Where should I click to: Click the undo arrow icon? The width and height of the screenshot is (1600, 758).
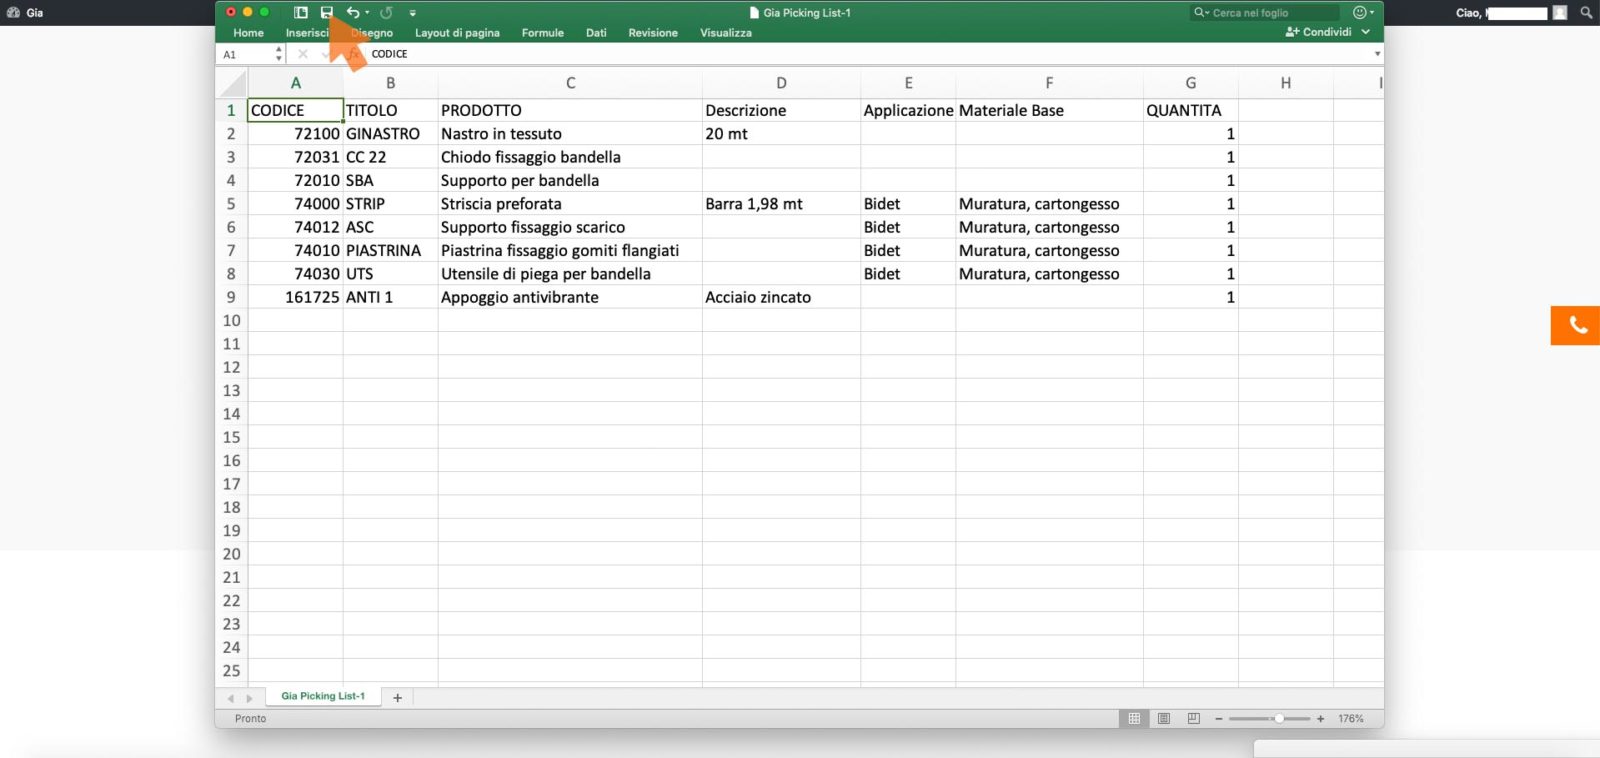tap(353, 13)
